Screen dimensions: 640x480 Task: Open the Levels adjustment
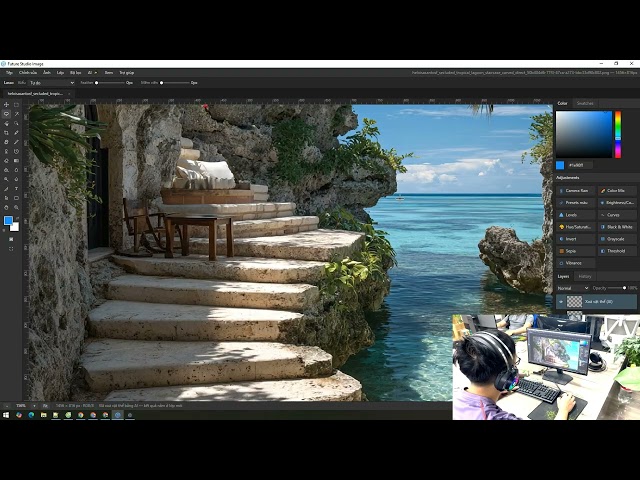(x=576, y=215)
